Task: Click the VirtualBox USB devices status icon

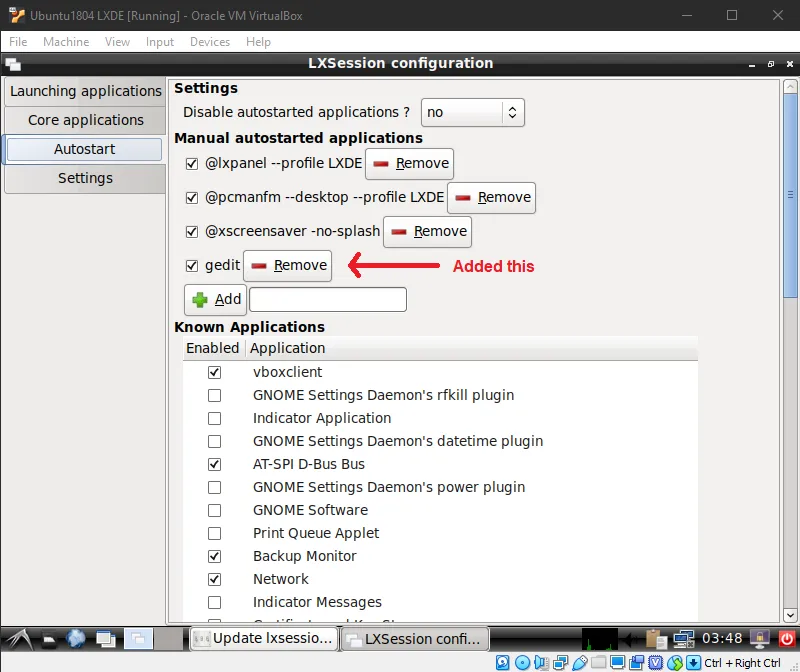Action: pyautogui.click(x=580, y=663)
